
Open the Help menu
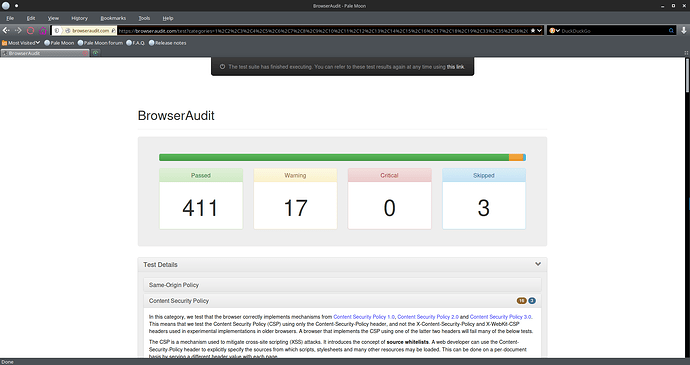168,18
